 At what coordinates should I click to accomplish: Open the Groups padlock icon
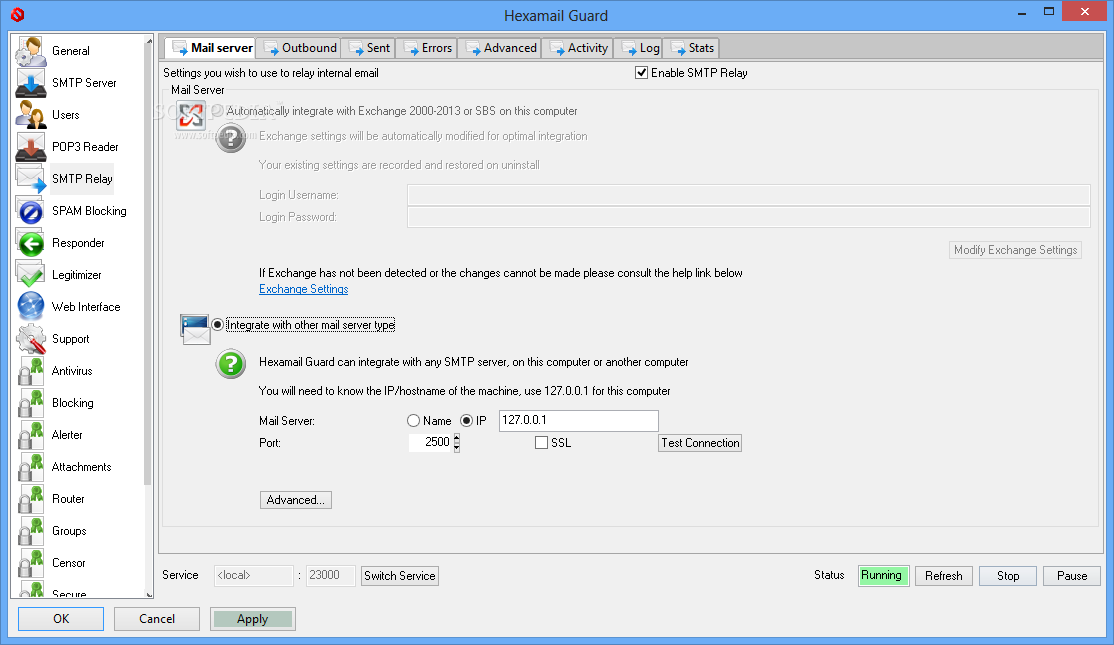pyautogui.click(x=31, y=531)
